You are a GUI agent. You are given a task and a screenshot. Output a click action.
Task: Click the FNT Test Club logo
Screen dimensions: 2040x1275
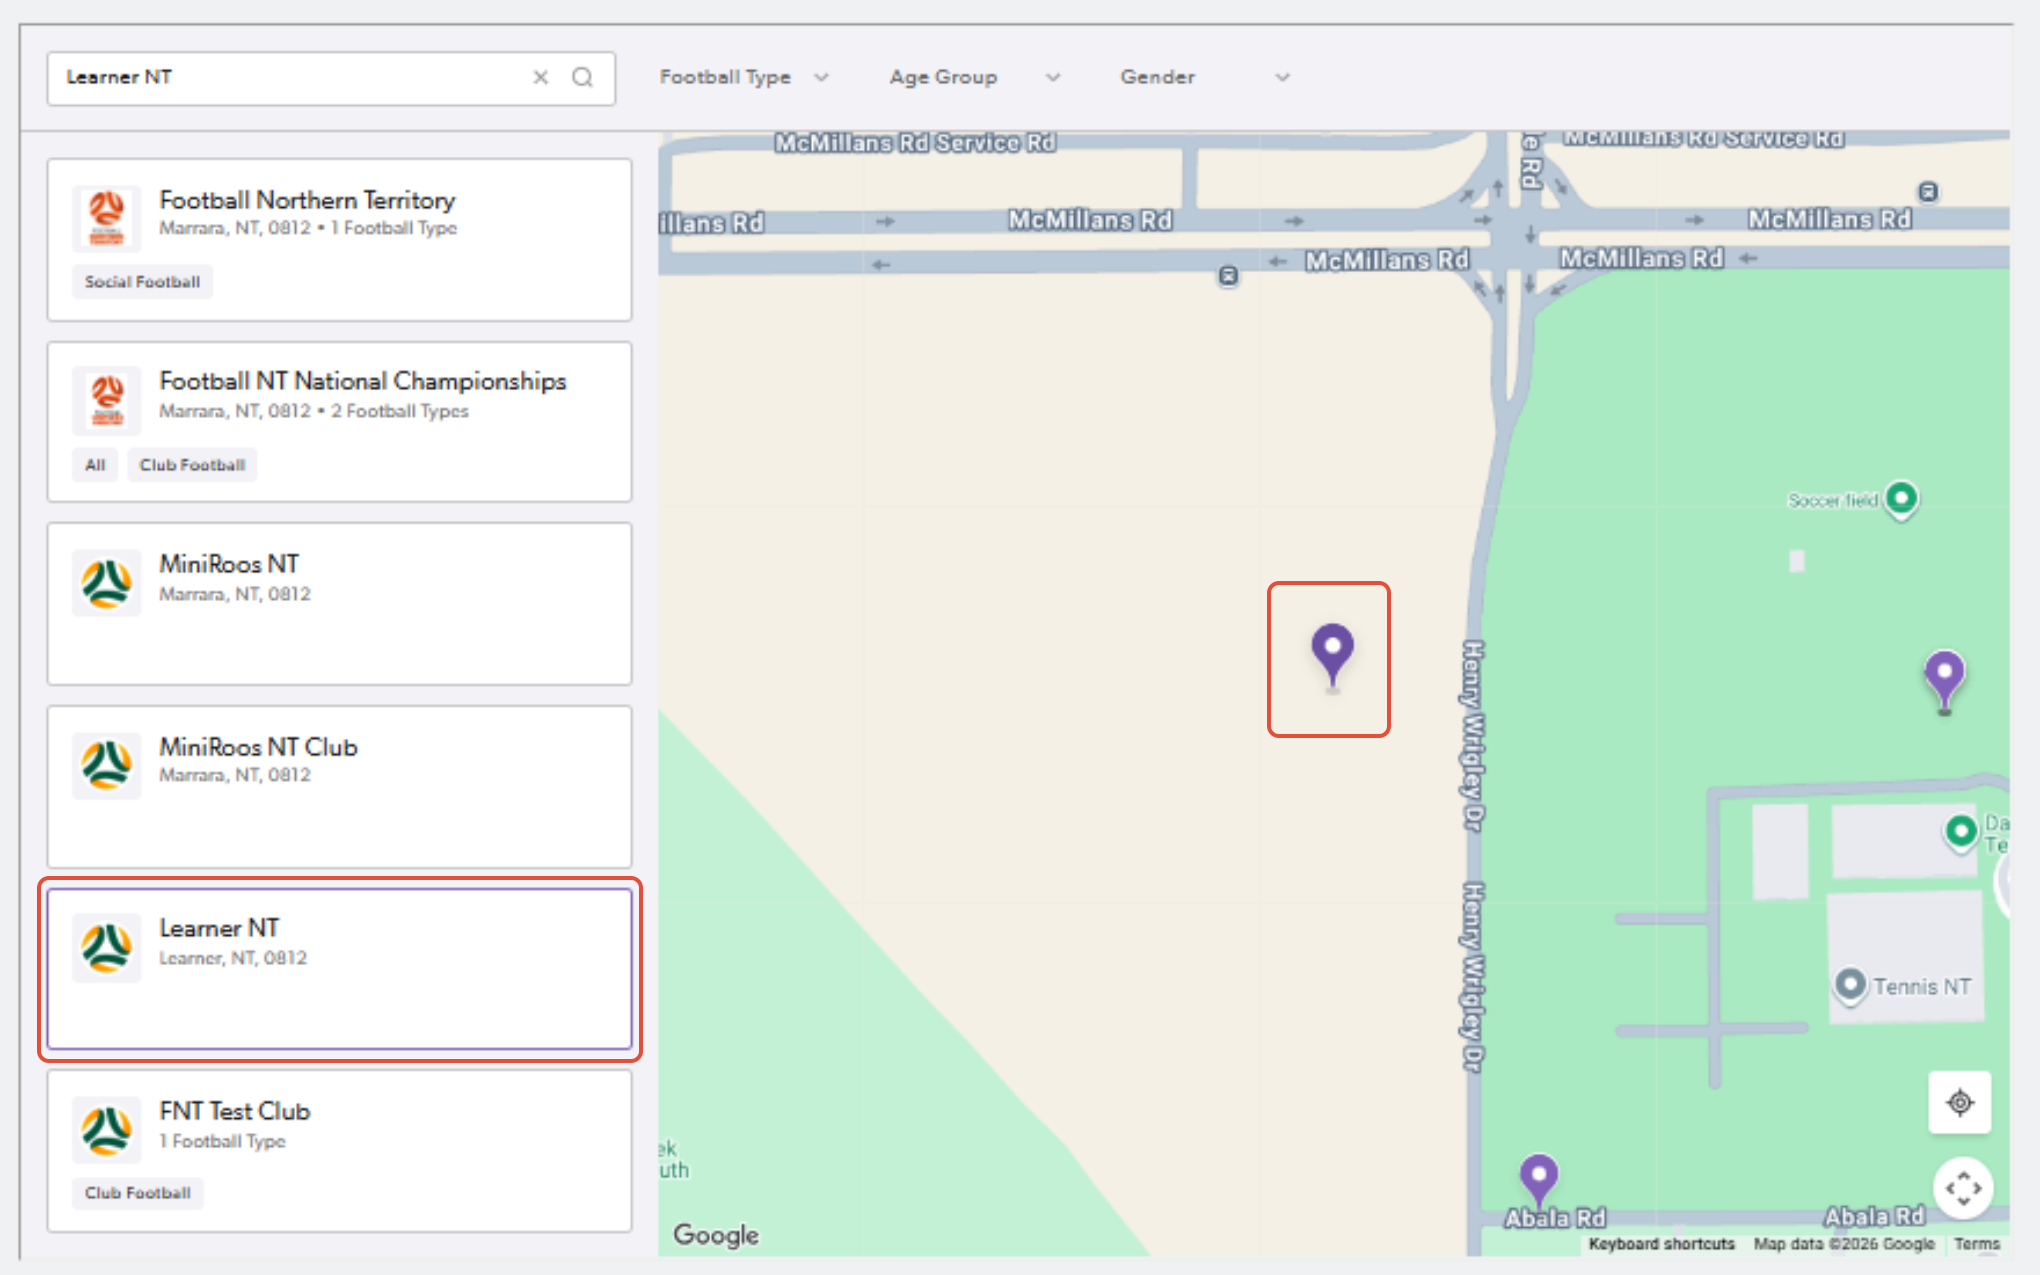[107, 1130]
